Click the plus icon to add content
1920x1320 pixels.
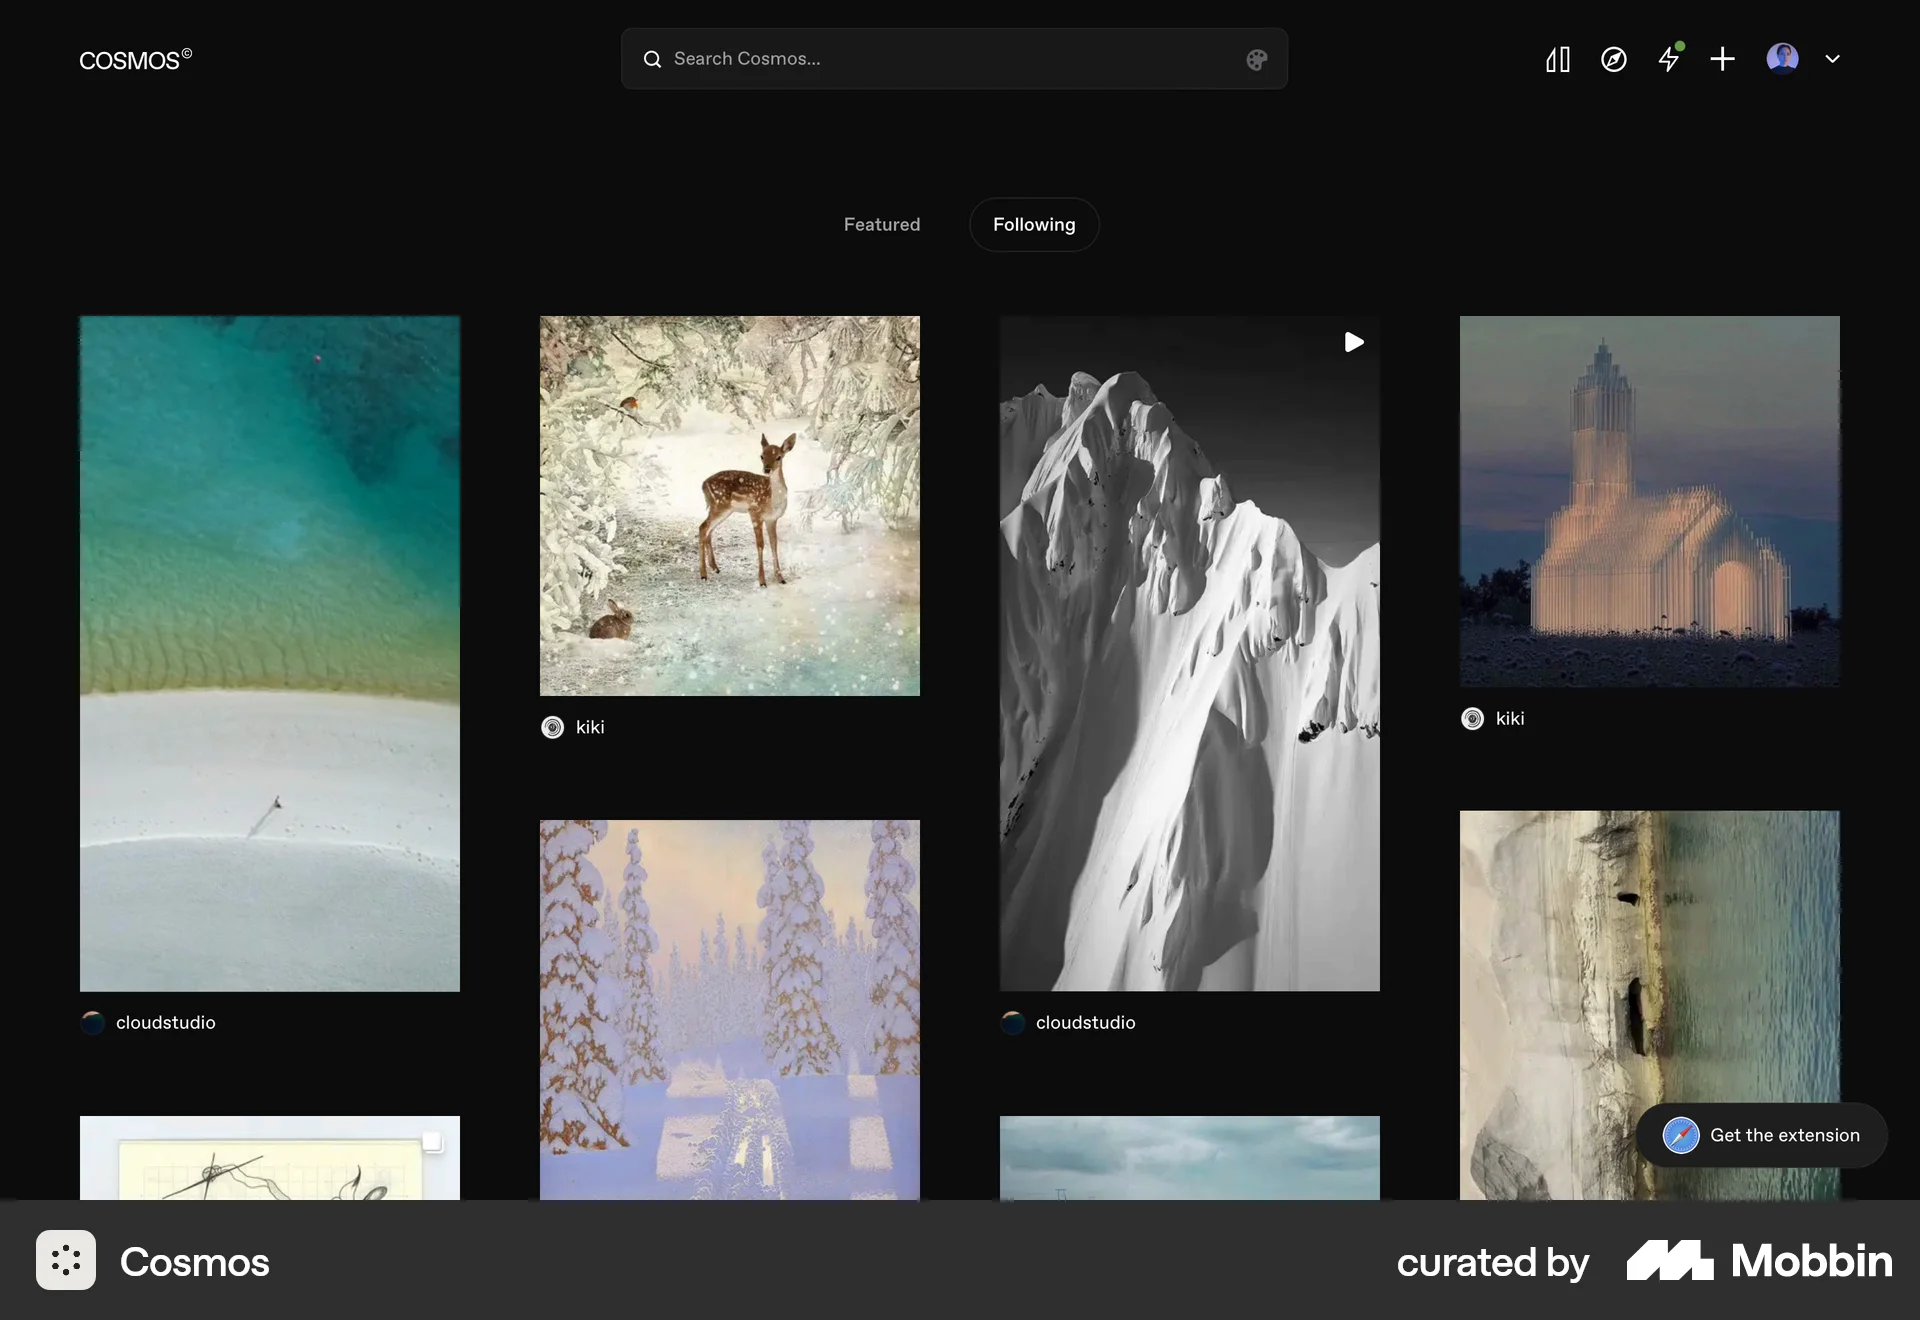[1722, 60]
